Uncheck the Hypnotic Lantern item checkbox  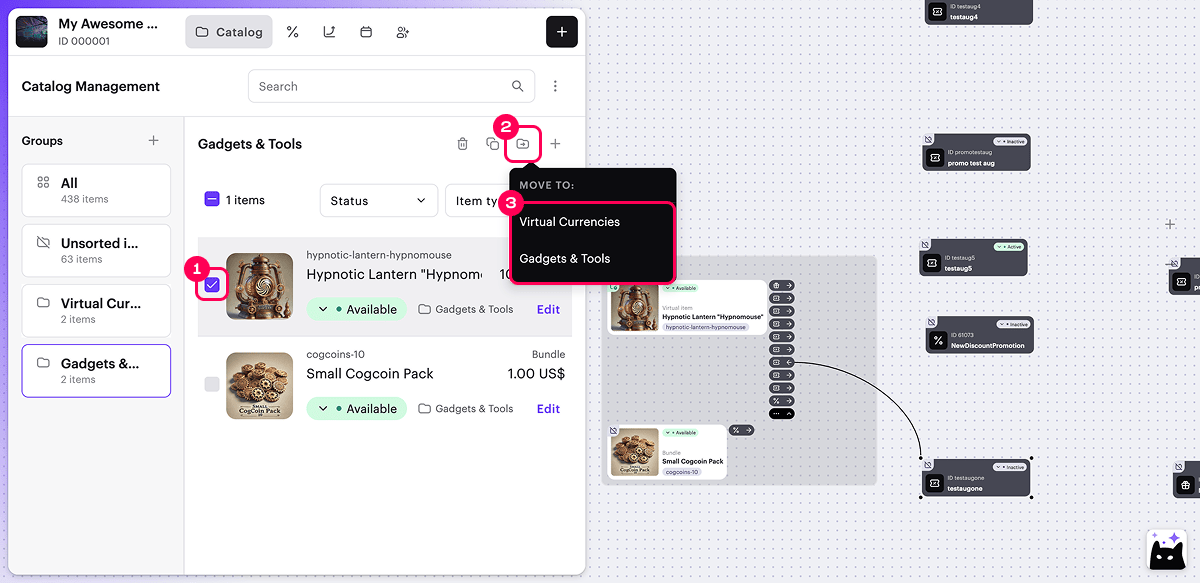coord(212,286)
